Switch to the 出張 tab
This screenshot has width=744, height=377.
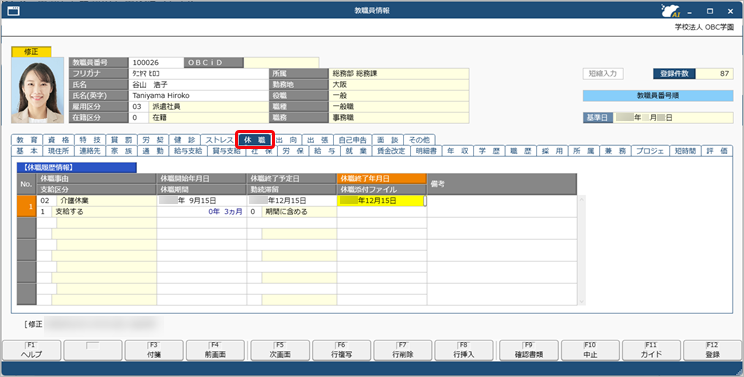317,140
